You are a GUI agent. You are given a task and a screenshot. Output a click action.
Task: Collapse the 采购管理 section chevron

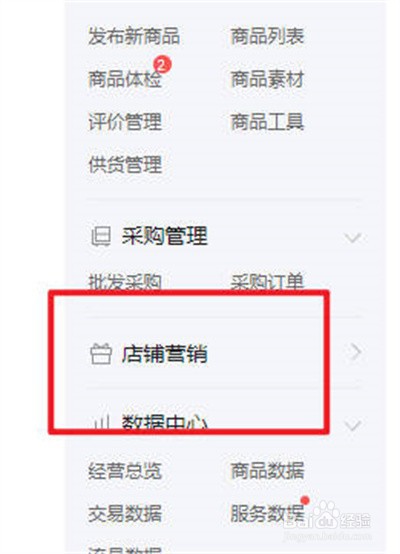tap(353, 238)
